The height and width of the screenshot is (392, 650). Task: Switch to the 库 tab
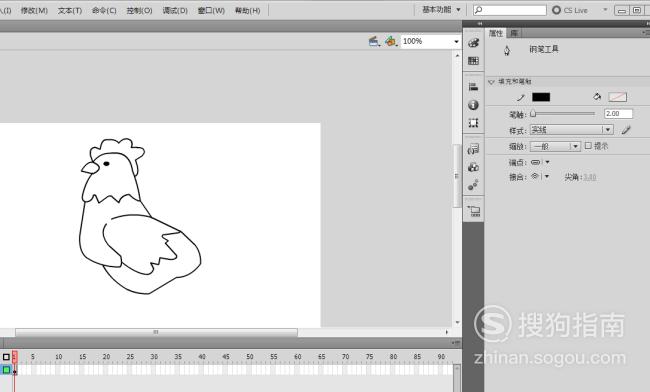click(514, 33)
